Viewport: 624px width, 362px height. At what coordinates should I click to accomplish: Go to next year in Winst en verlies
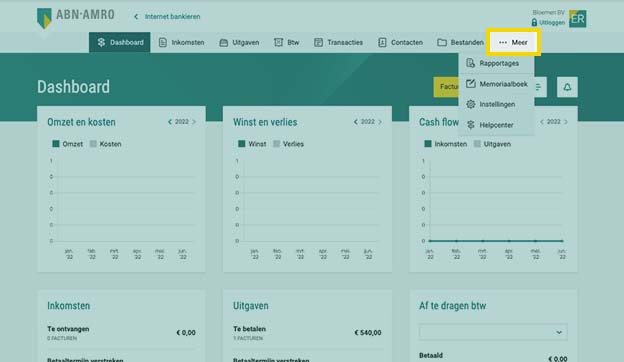tap(380, 122)
